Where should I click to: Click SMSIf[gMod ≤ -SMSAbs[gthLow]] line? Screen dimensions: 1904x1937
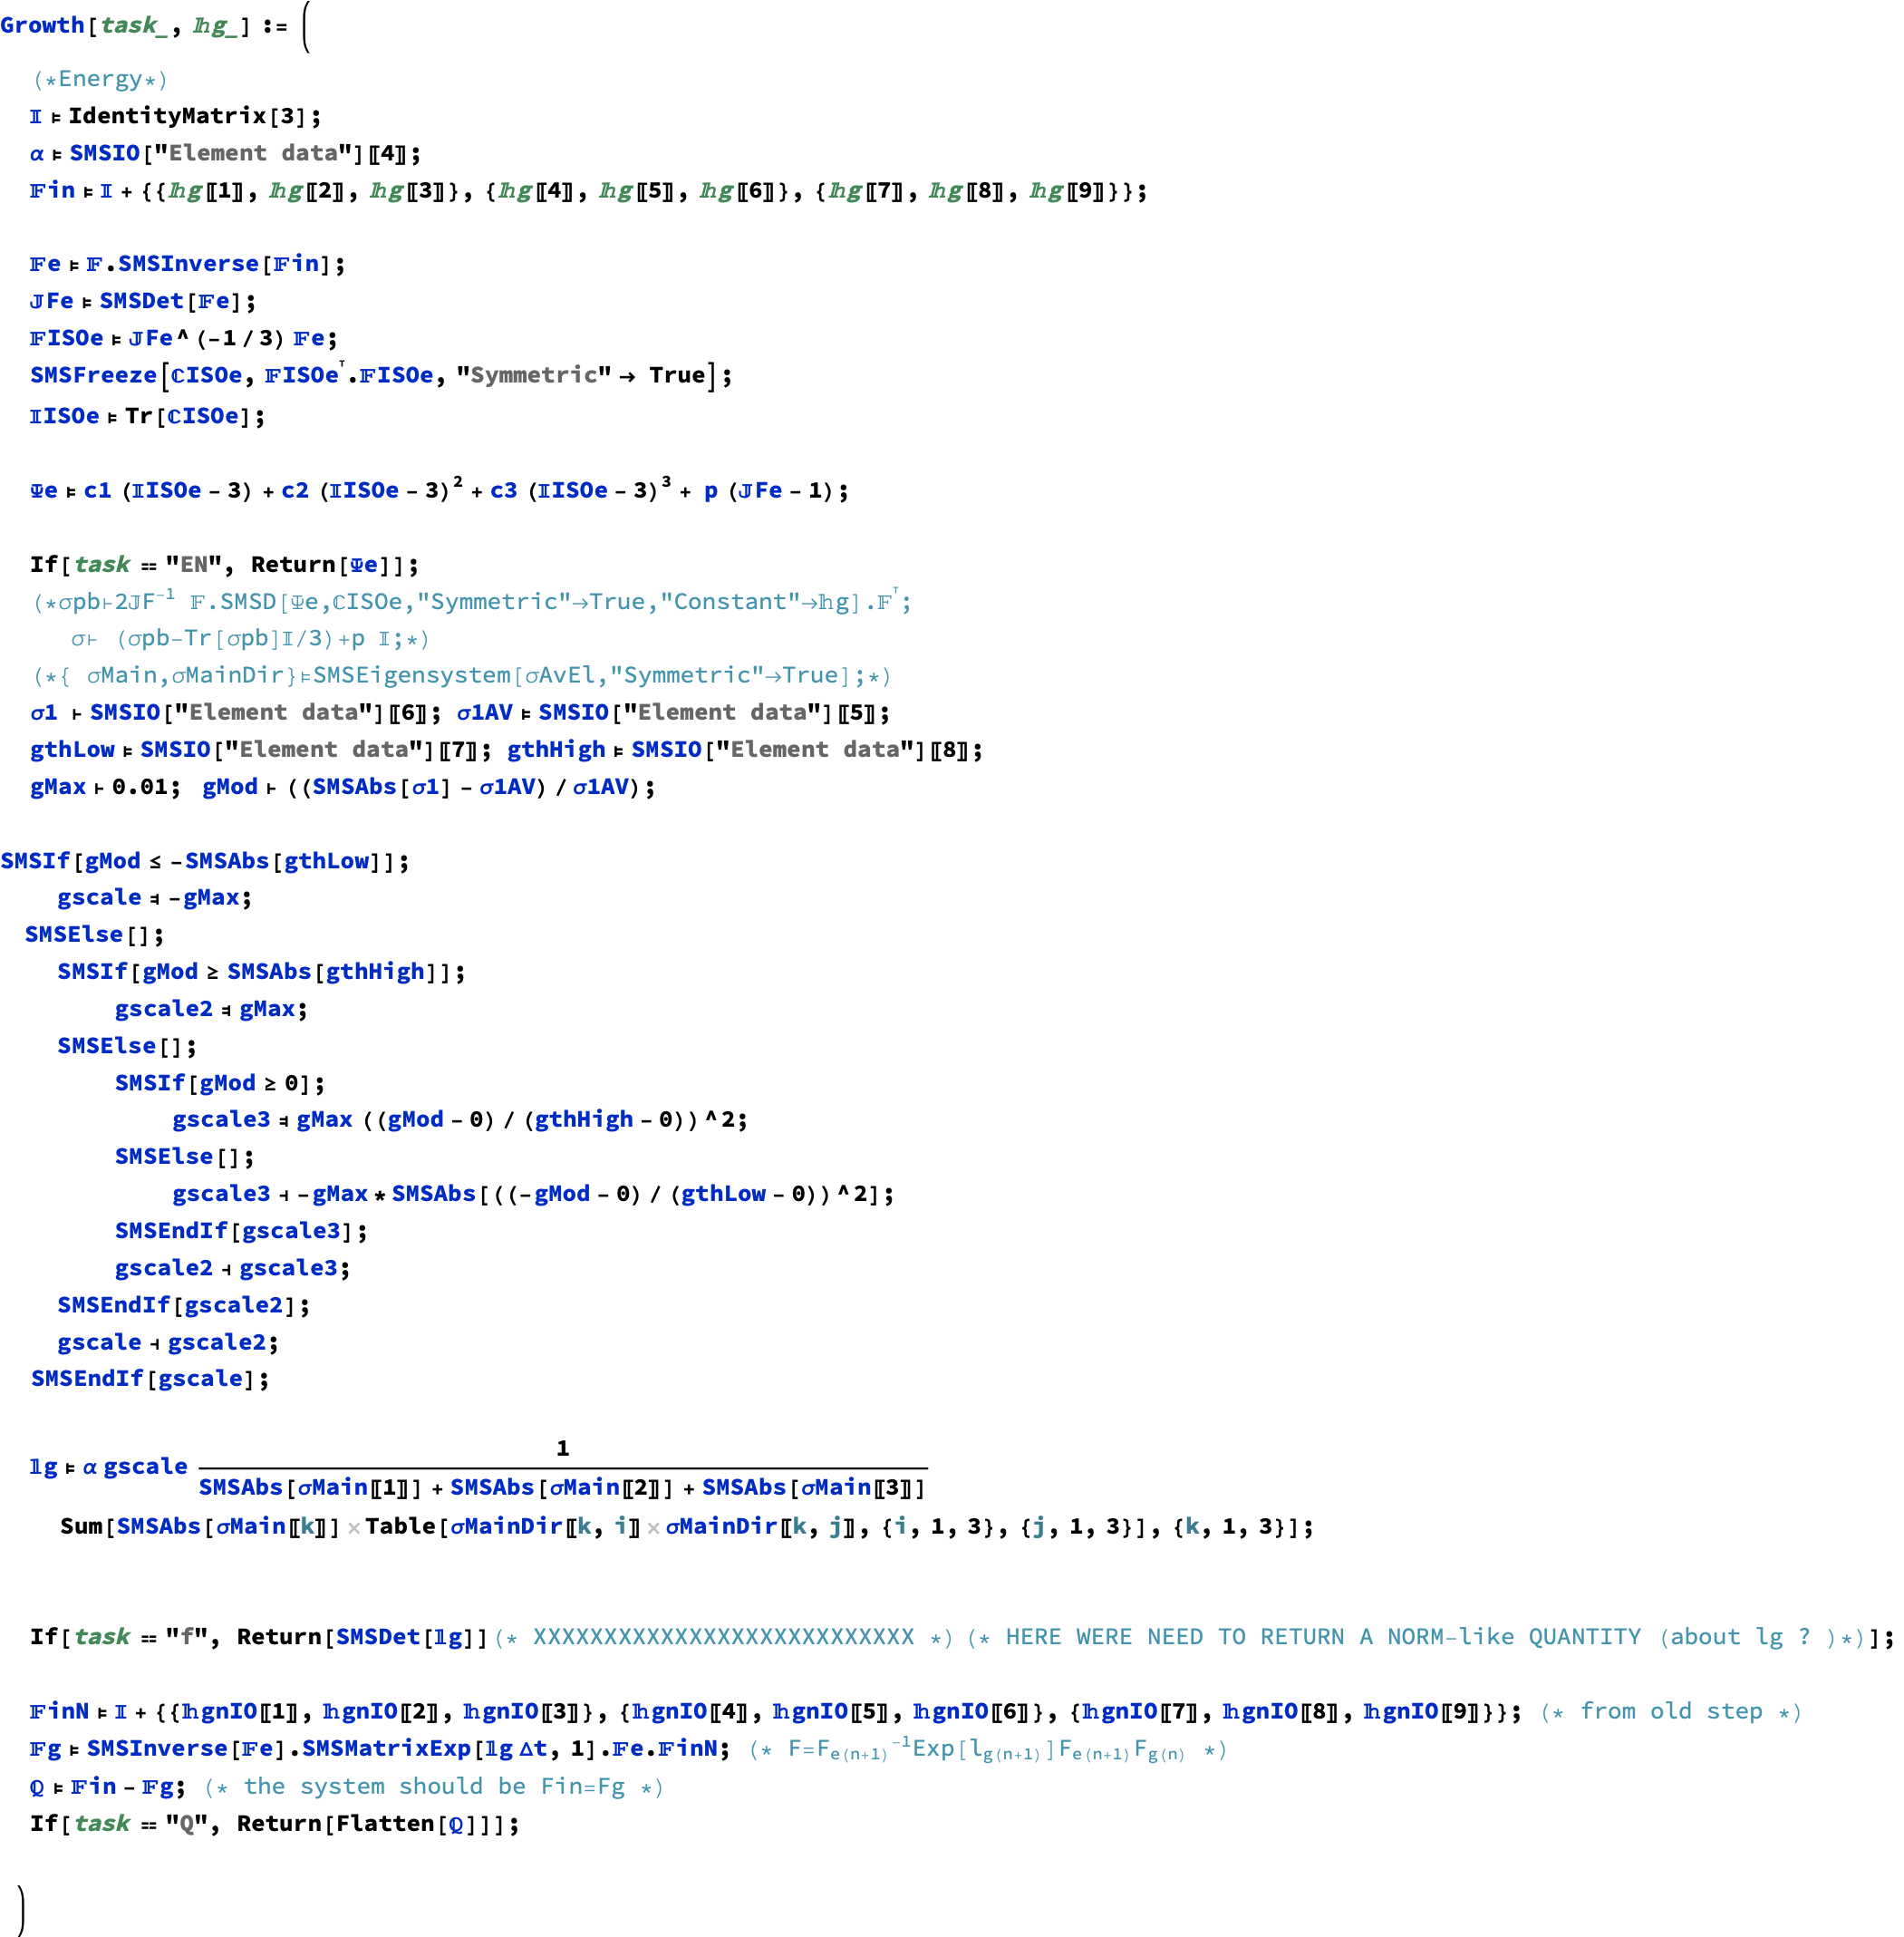tap(204, 861)
